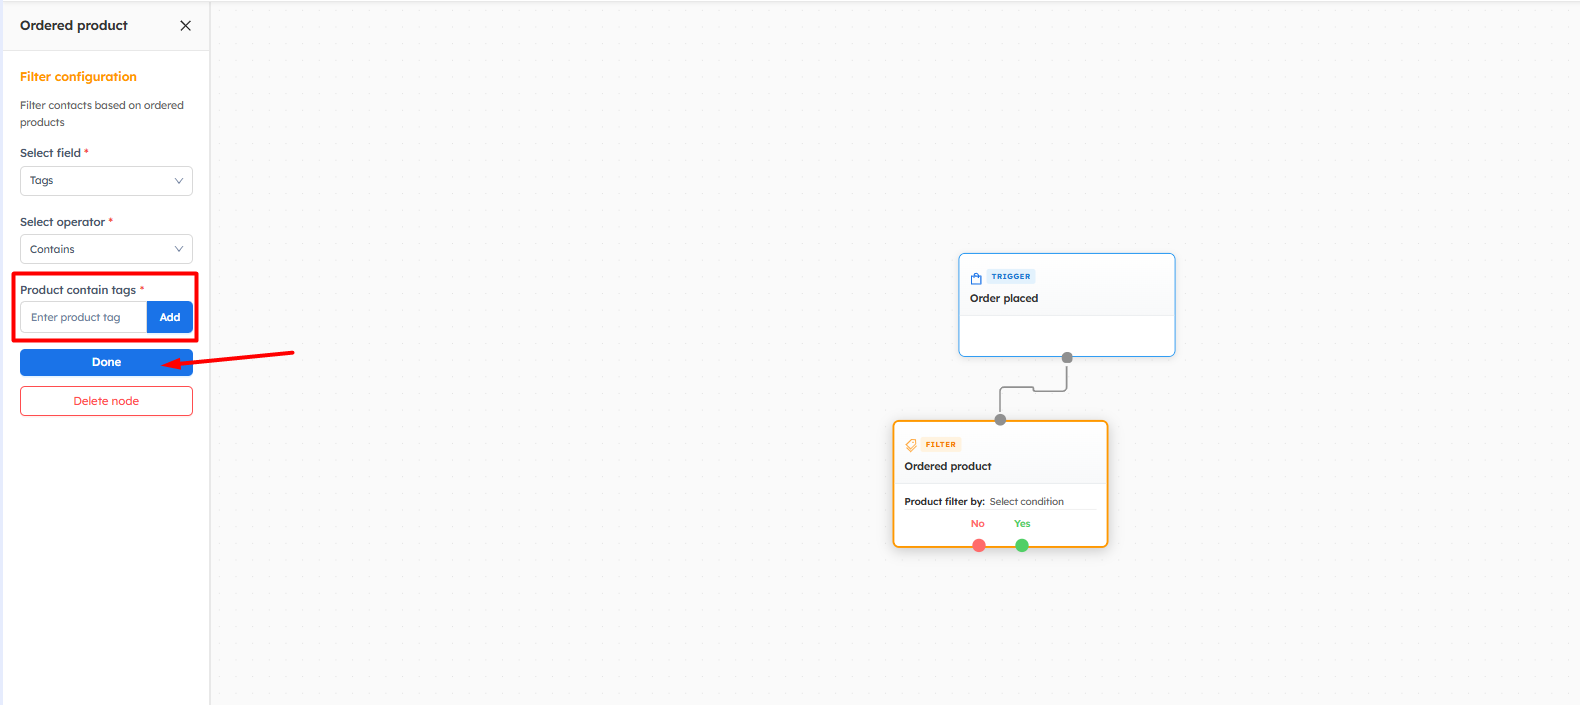Click the FILTER badge label
The width and height of the screenshot is (1580, 705).
[940, 445]
